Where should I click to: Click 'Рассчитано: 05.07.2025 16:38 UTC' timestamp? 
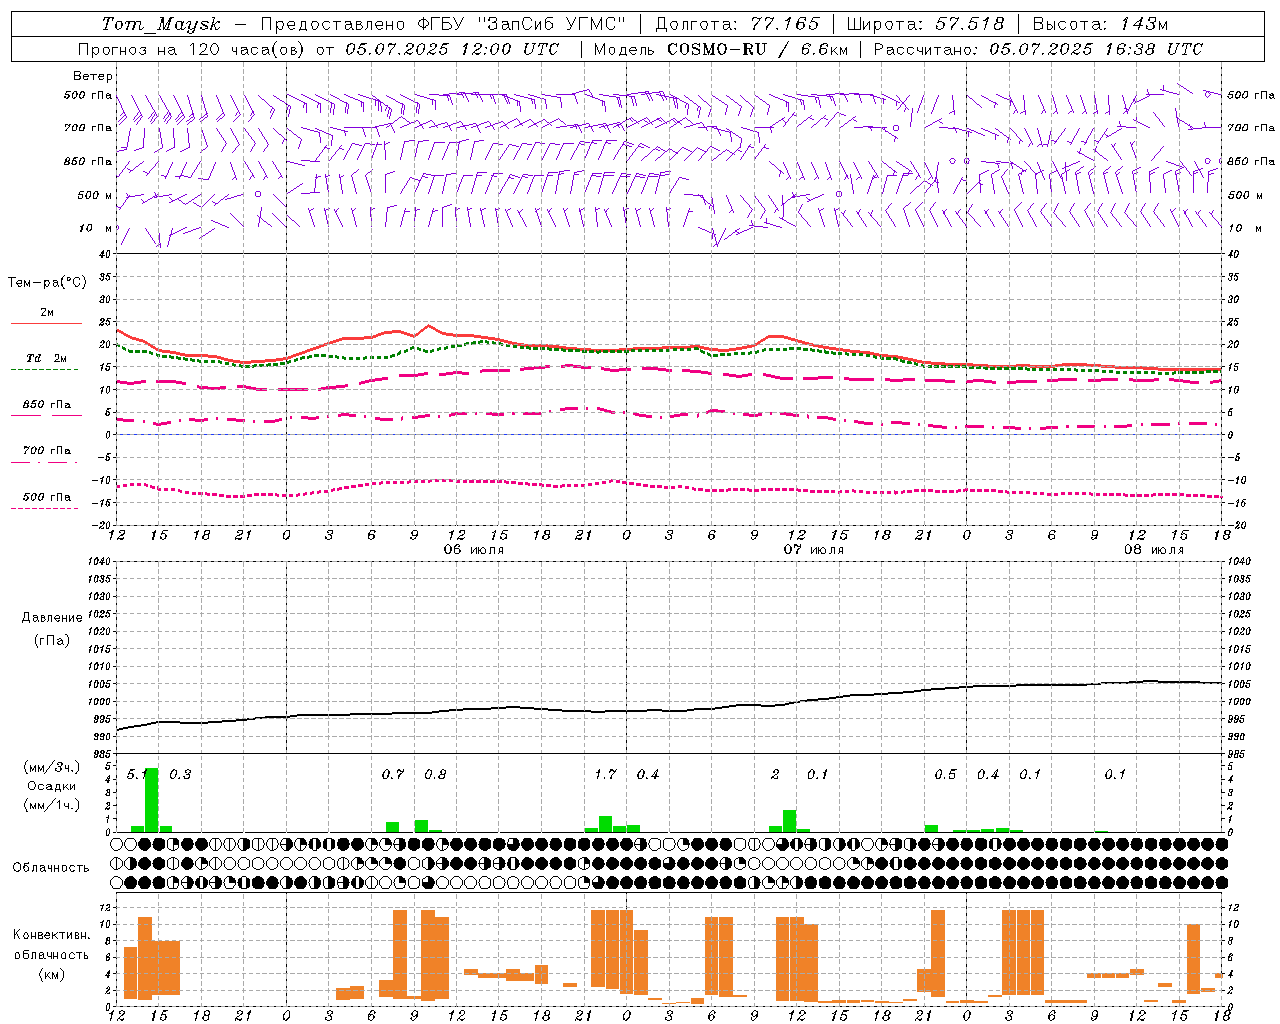coord(1038,49)
